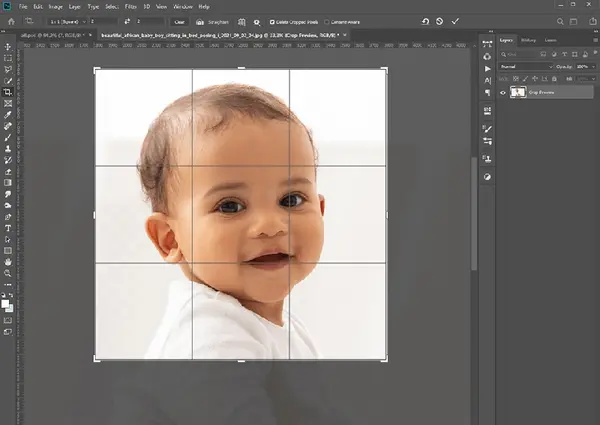Select the Zoom tool
This screenshot has height=425, width=600.
tap(8, 273)
